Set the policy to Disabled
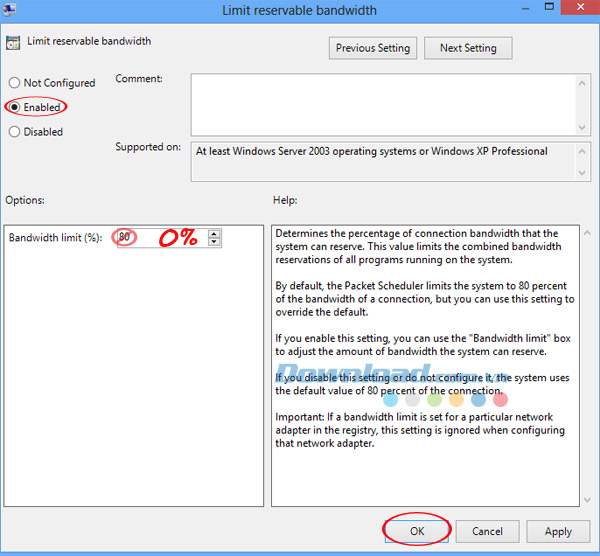Image resolution: width=600 pixels, height=556 pixels. (15, 132)
